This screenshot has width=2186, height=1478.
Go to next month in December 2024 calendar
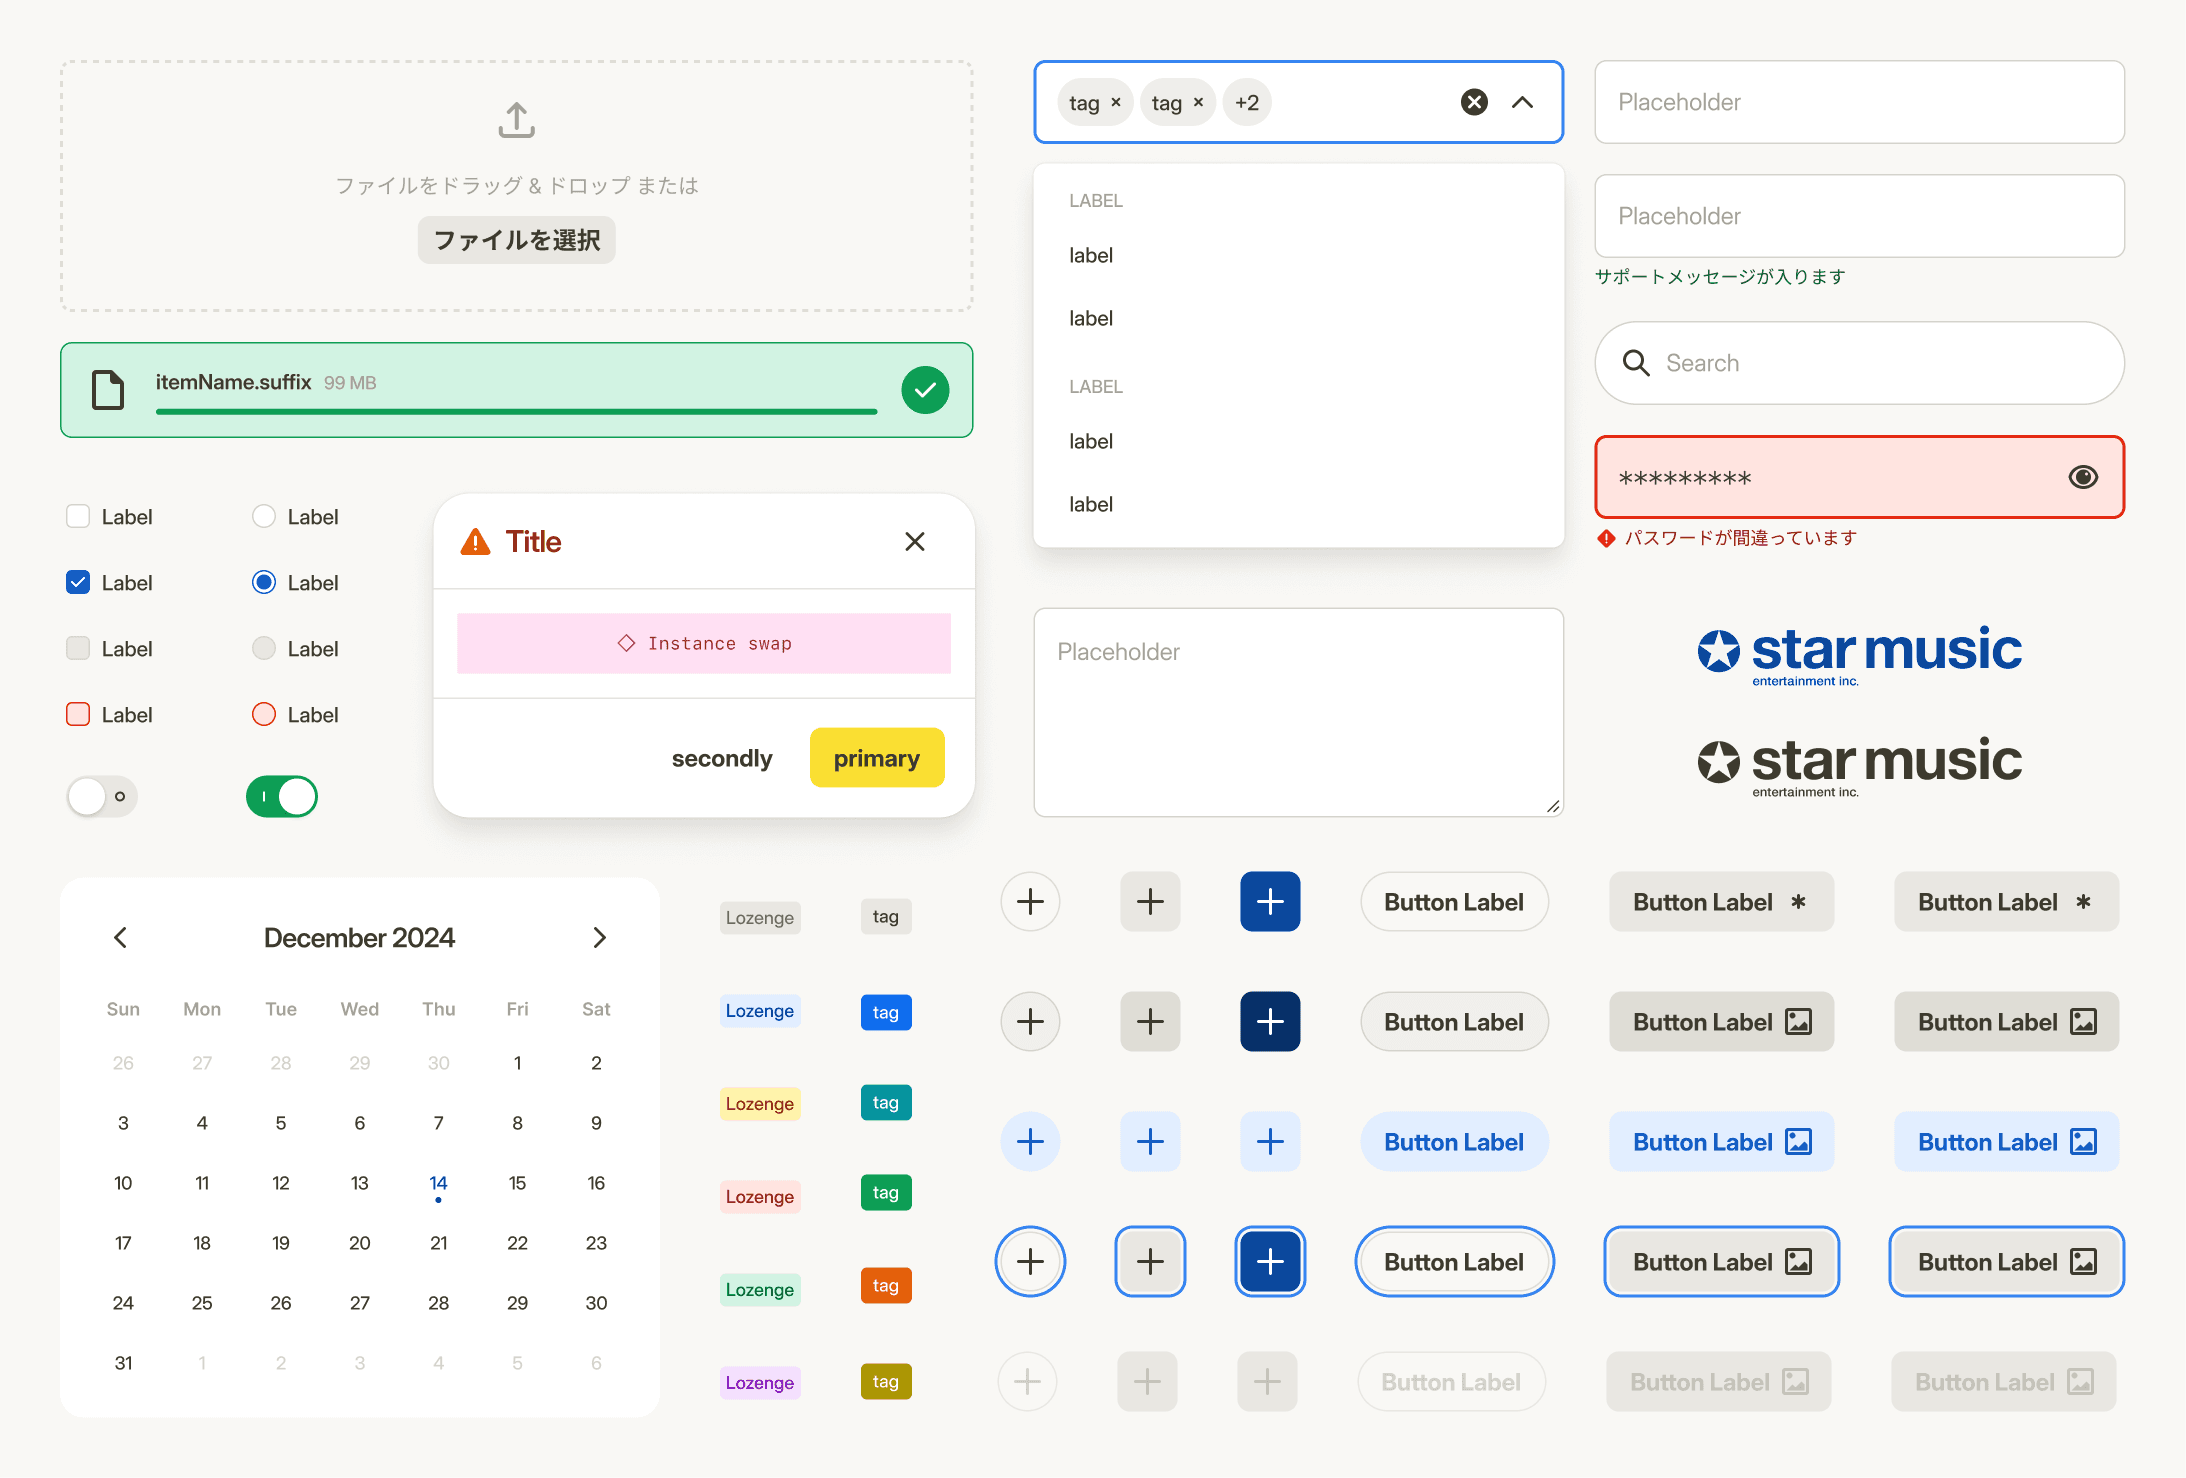[x=599, y=938]
